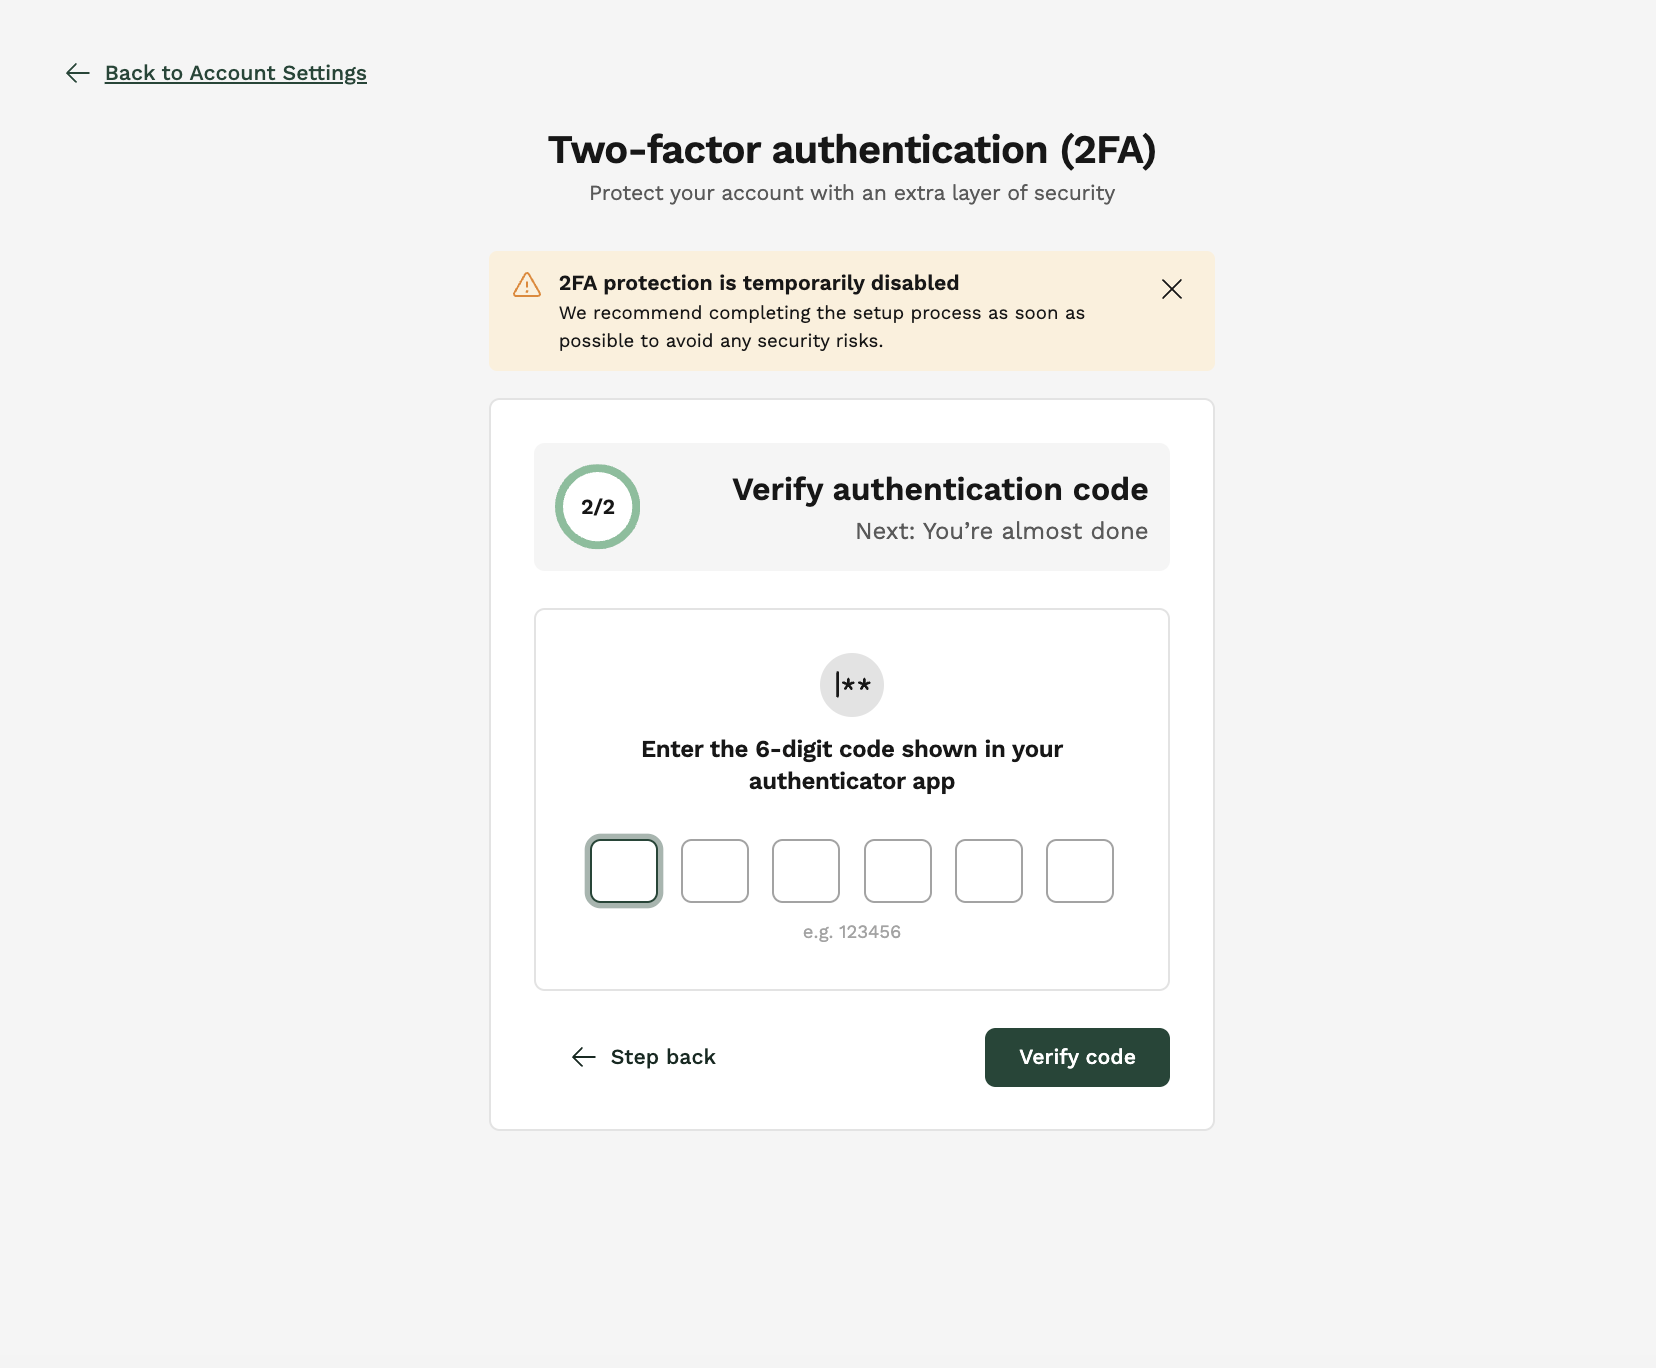Viewport: 1656px width, 1368px height.
Task: Click 'Protect your account with an extra layer' subtitle
Action: 852,193
